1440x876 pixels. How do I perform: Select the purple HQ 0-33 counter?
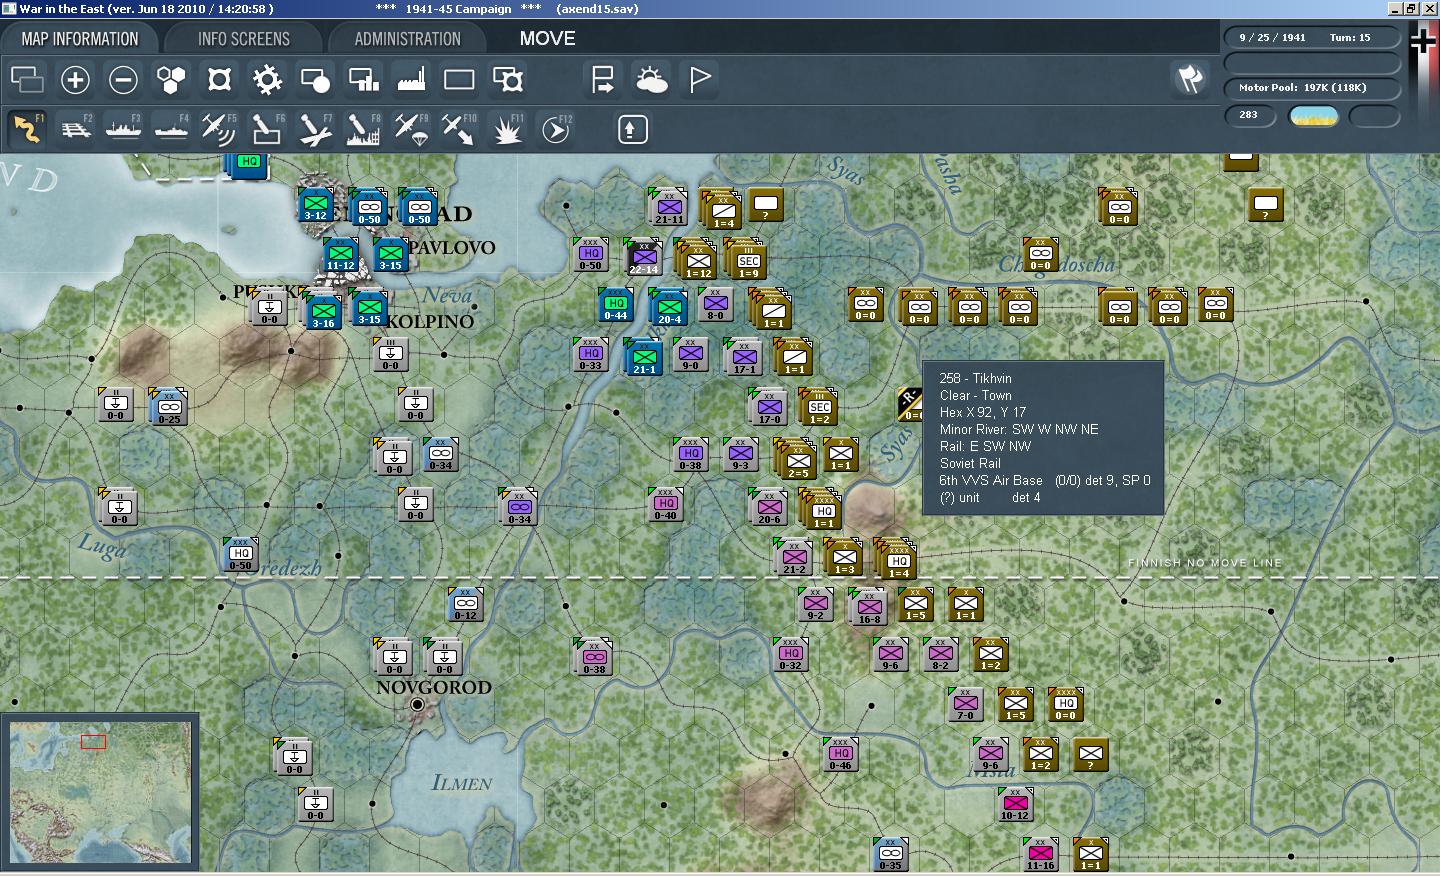coord(591,354)
